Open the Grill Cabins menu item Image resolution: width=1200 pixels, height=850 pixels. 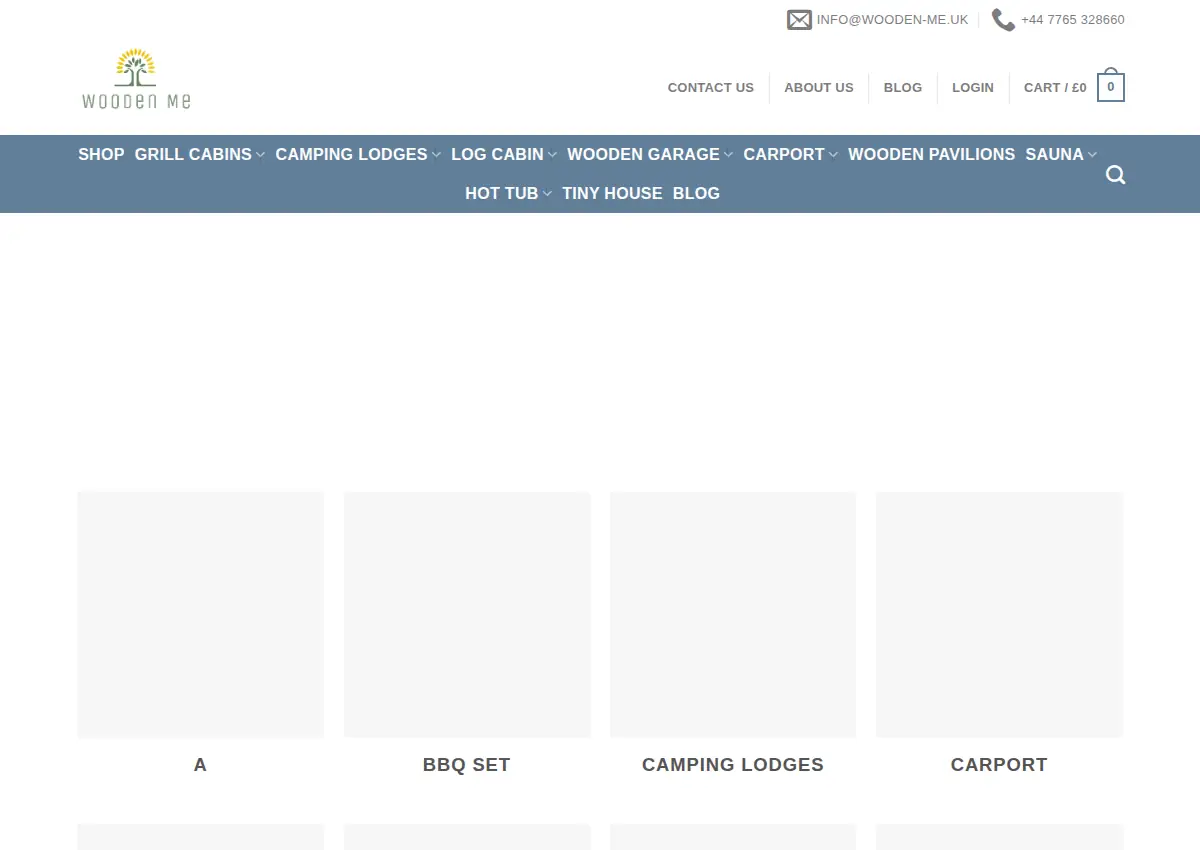193,154
